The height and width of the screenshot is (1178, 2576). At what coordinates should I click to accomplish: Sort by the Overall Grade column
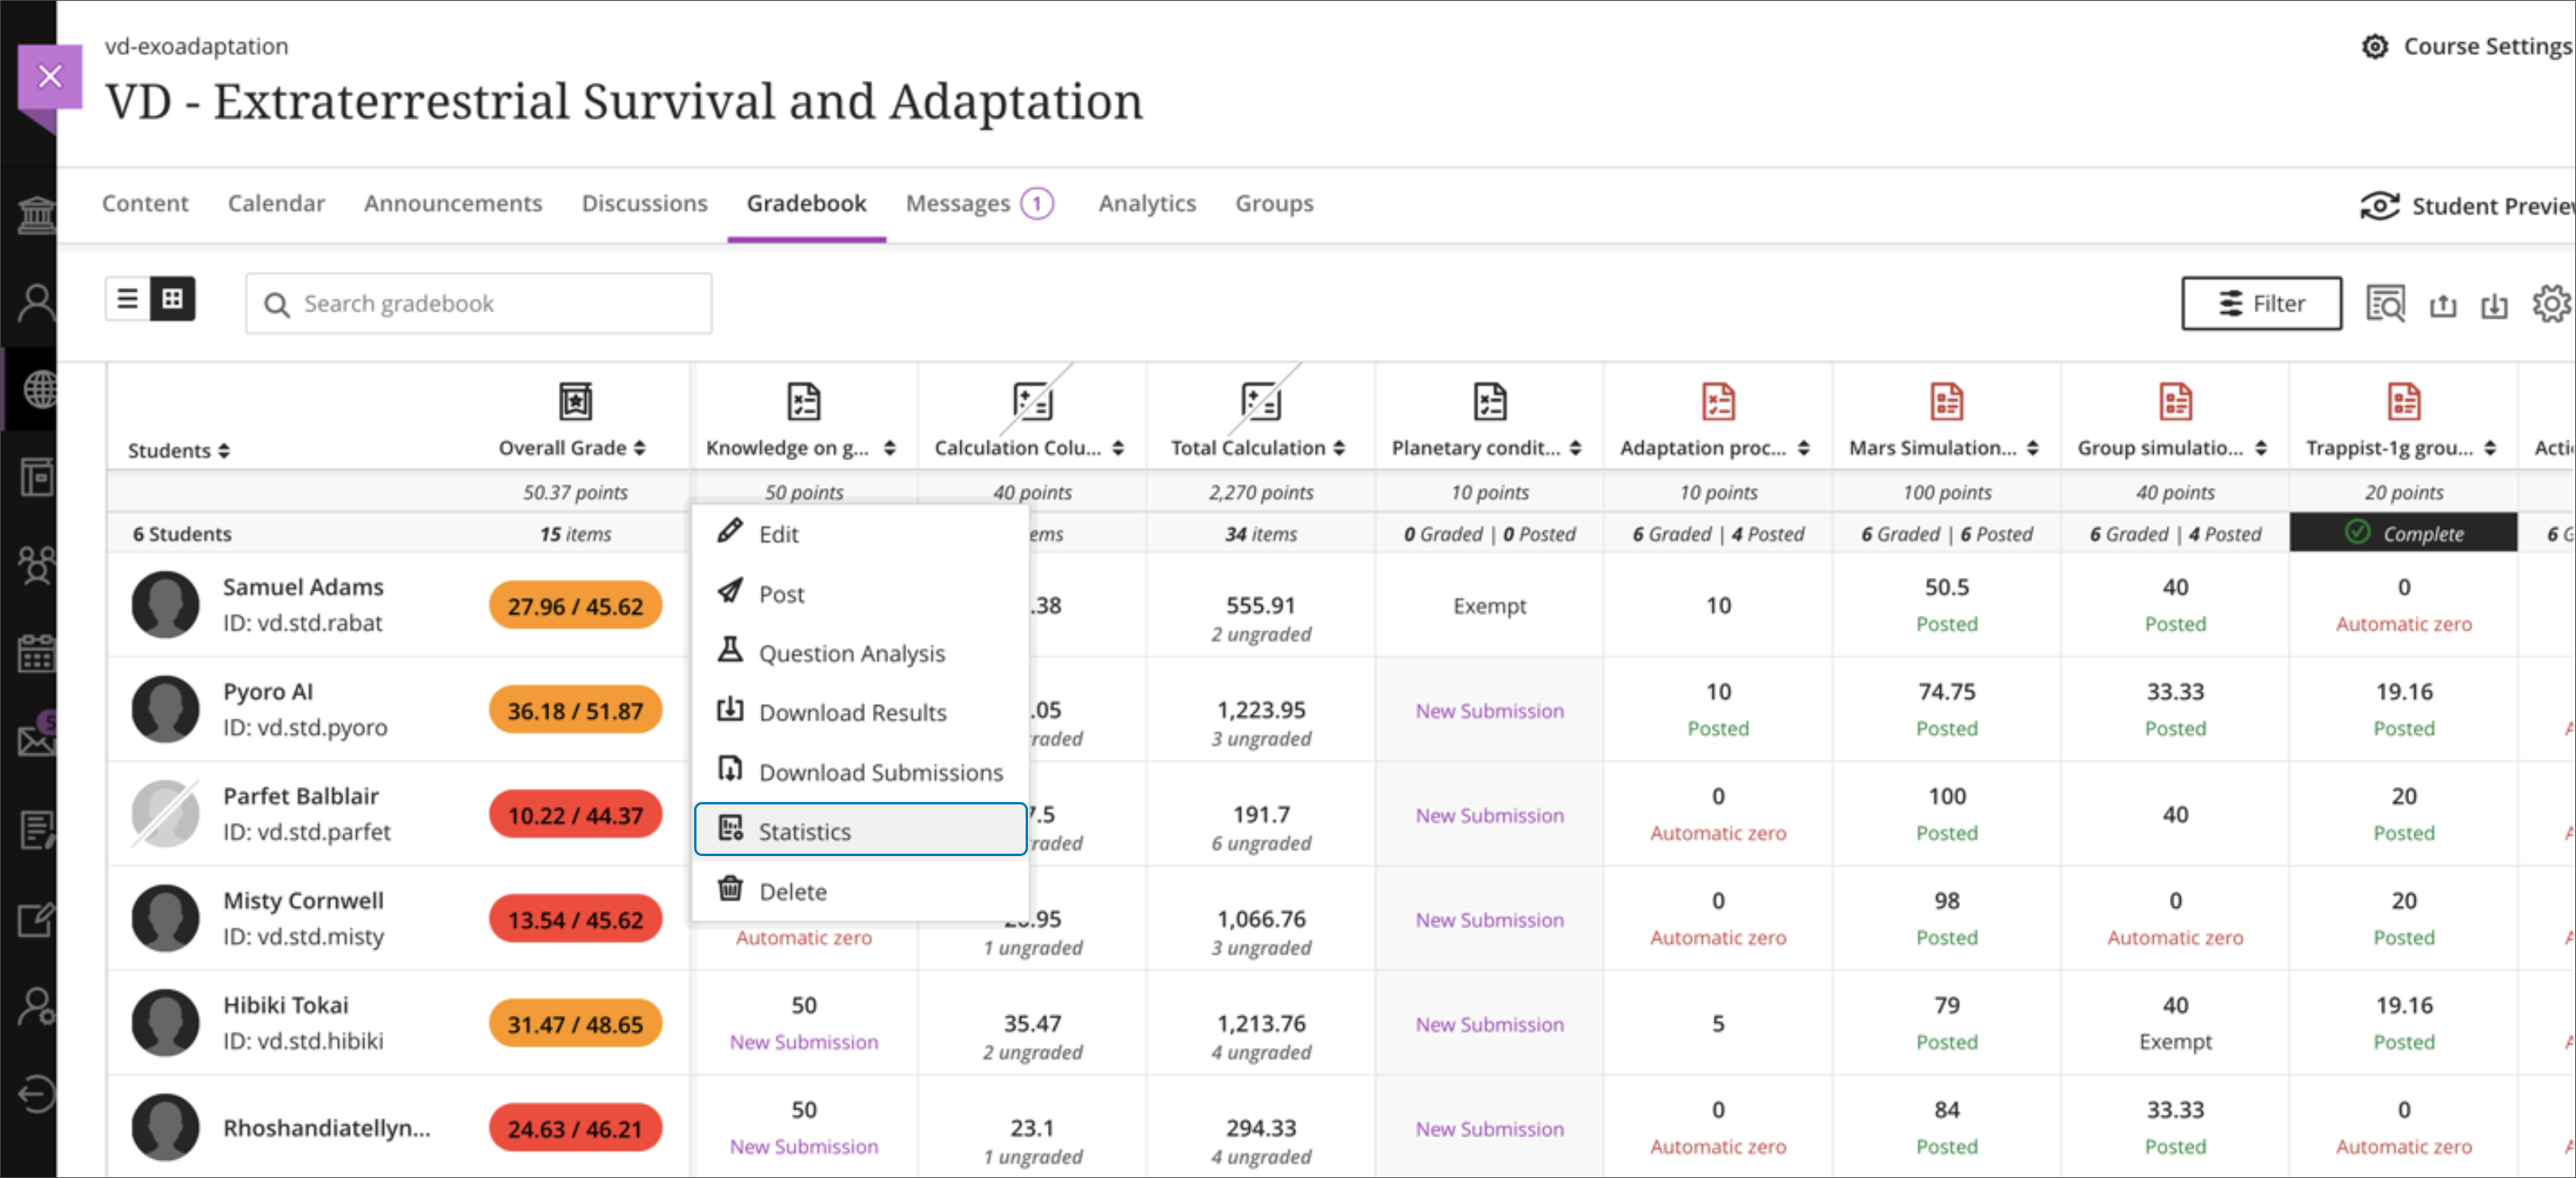pos(641,448)
